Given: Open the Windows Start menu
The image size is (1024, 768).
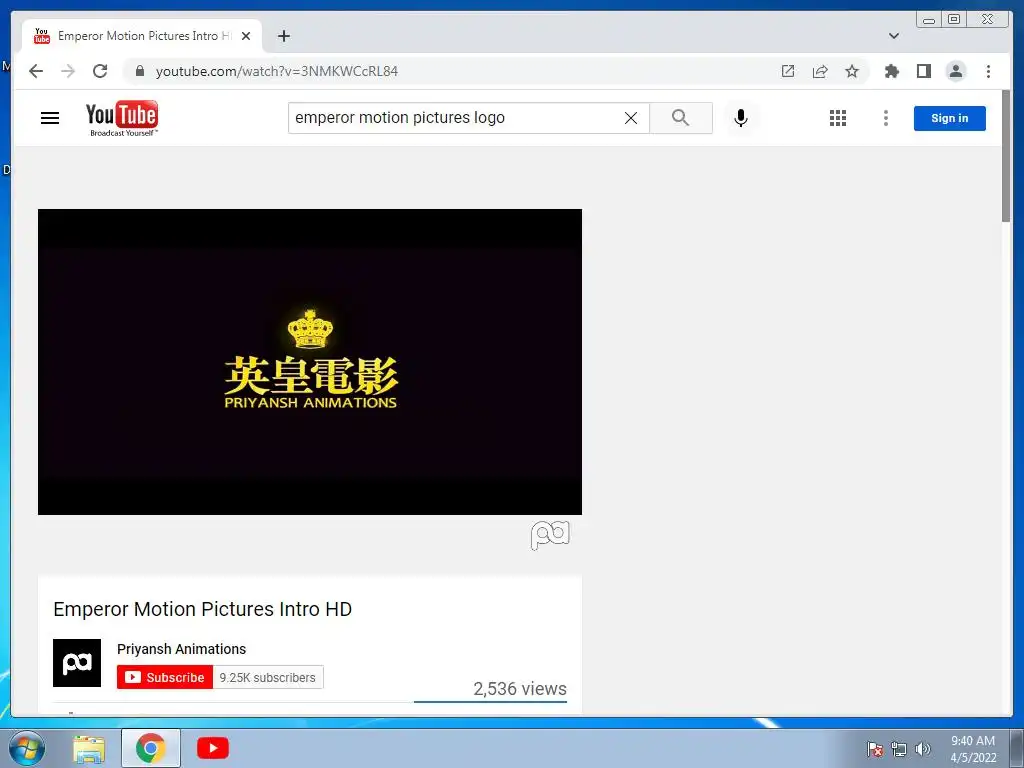Looking at the screenshot, I should [x=27, y=748].
